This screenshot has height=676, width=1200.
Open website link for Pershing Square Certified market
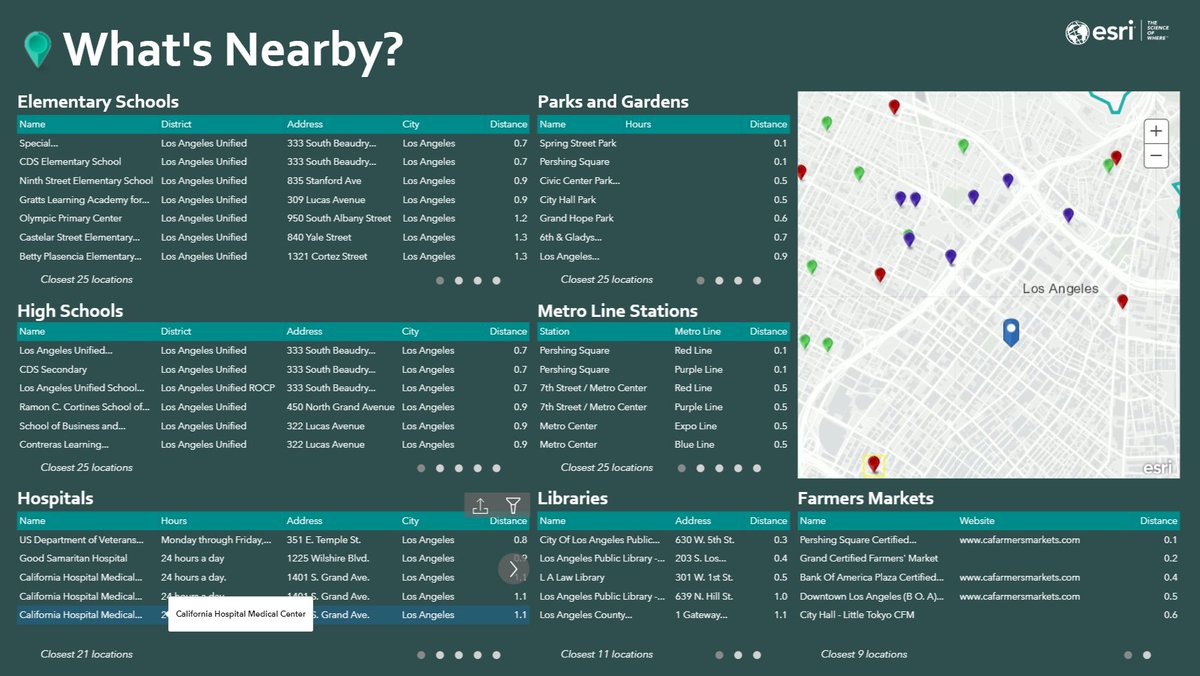click(1019, 540)
